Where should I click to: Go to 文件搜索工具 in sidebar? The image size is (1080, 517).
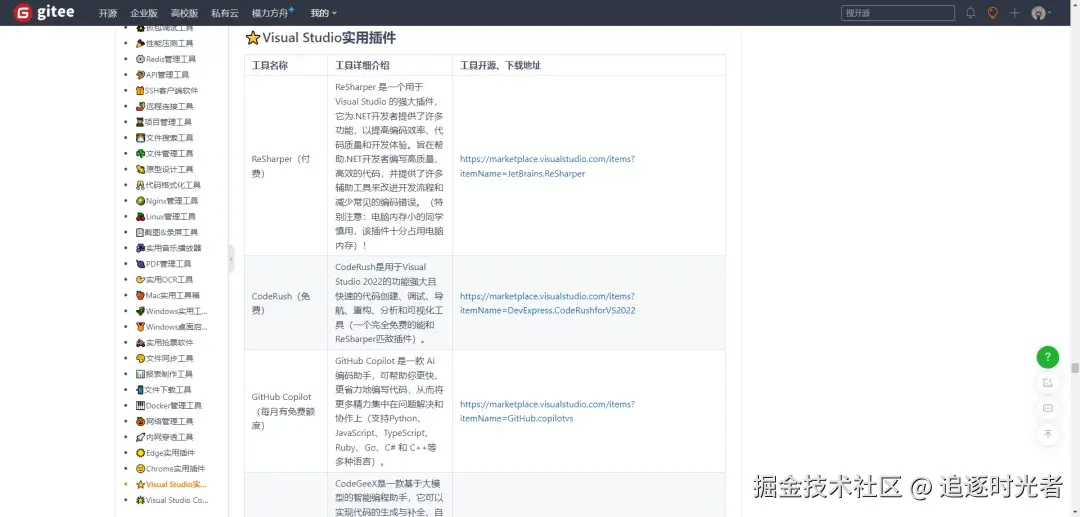[165, 138]
